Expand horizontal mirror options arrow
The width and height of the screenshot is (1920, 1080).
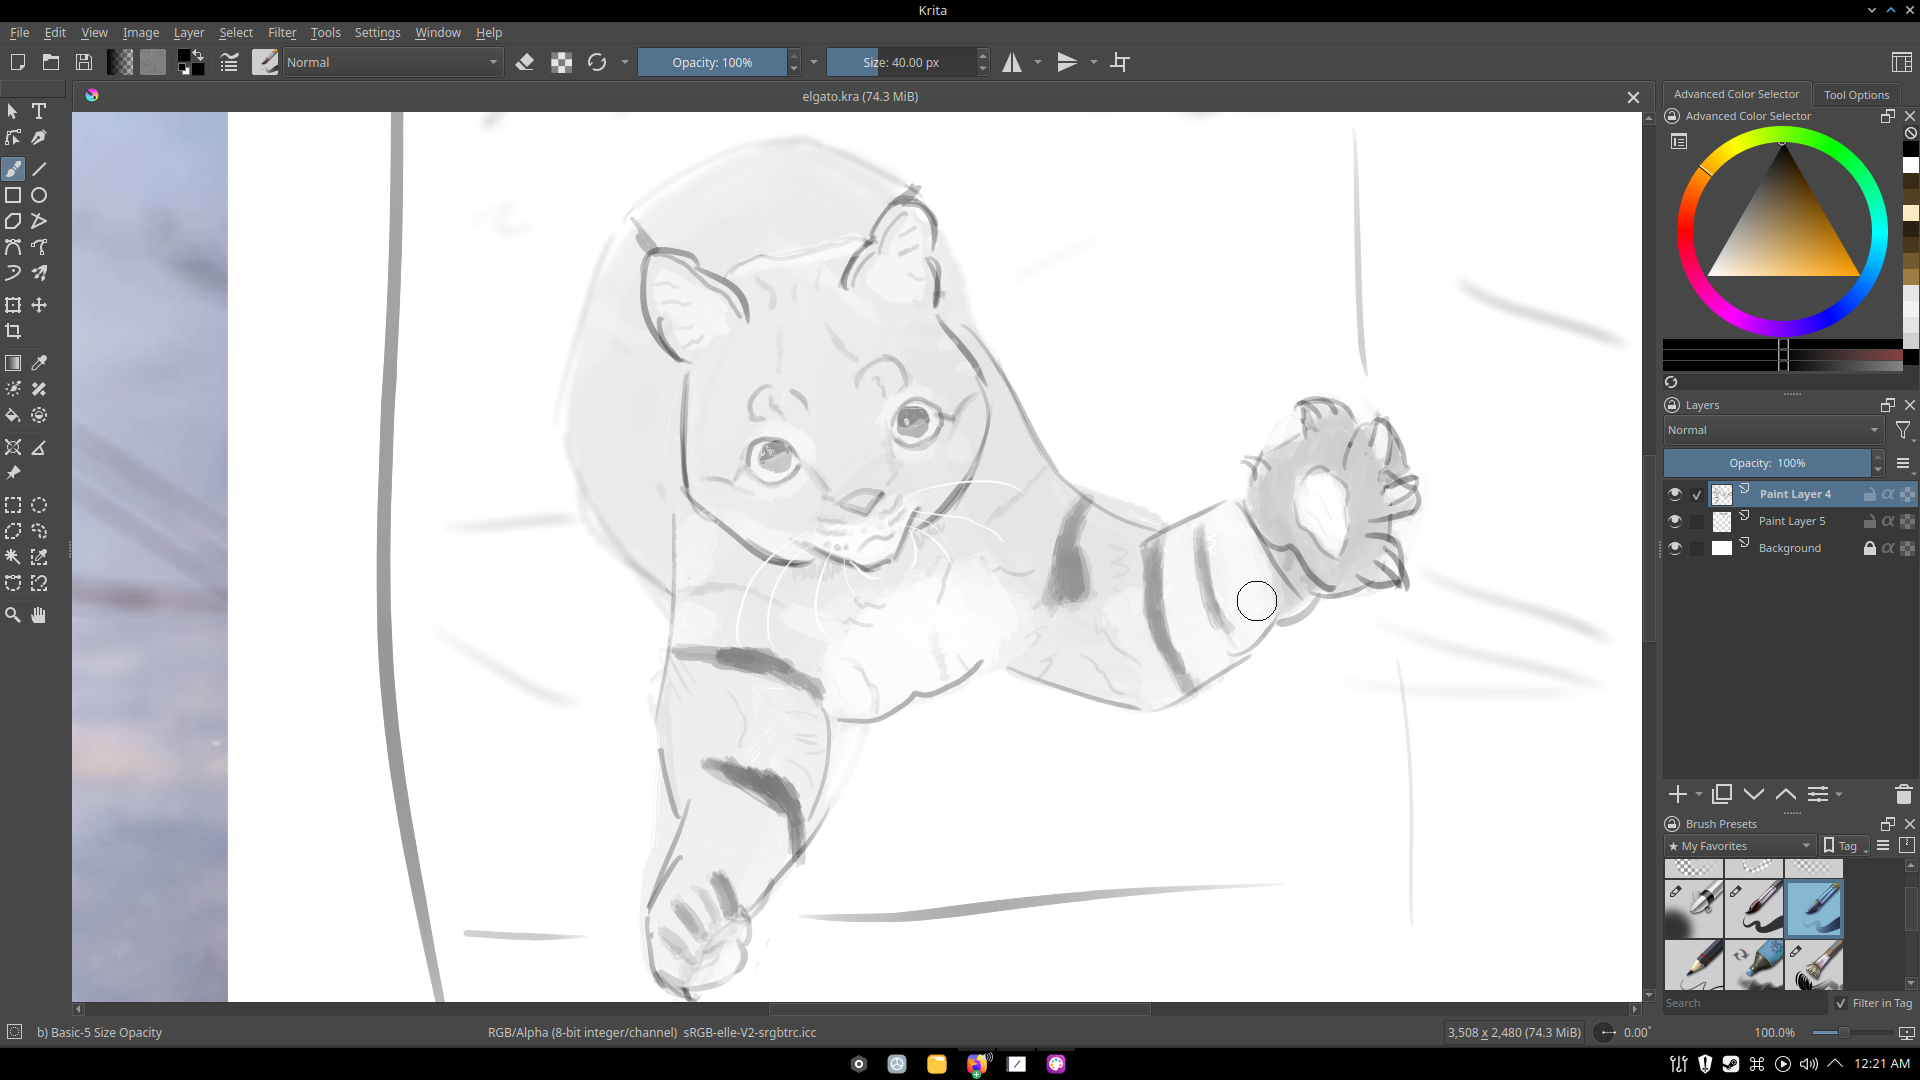(1038, 62)
